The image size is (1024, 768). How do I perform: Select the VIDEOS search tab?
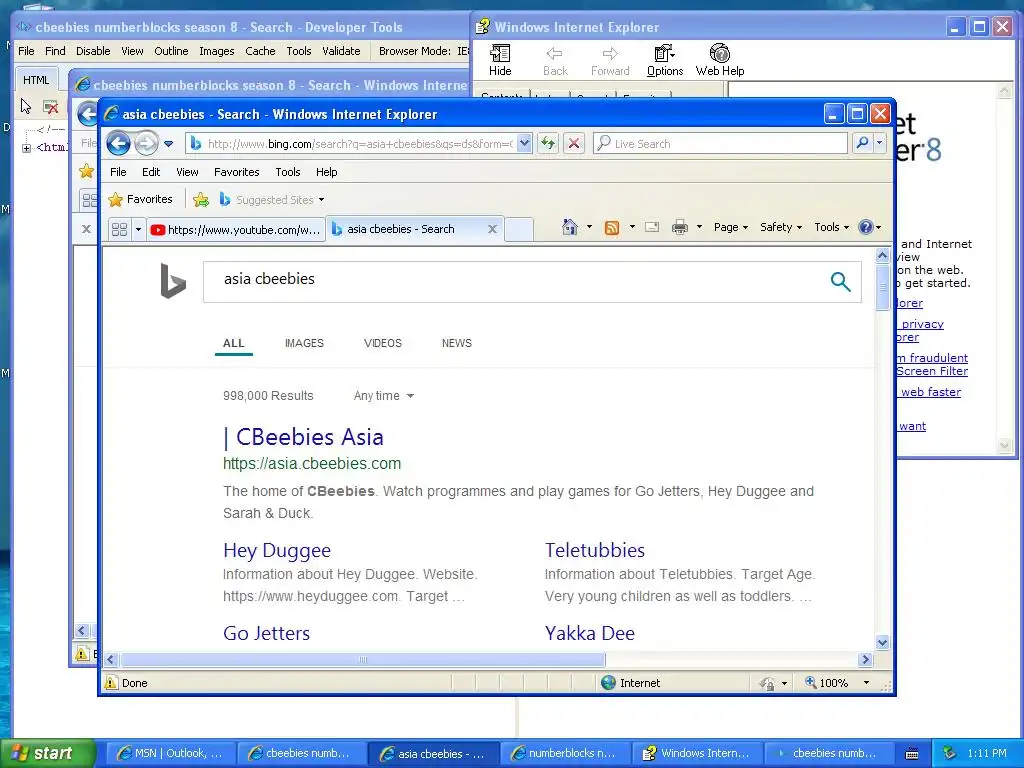pos(383,343)
